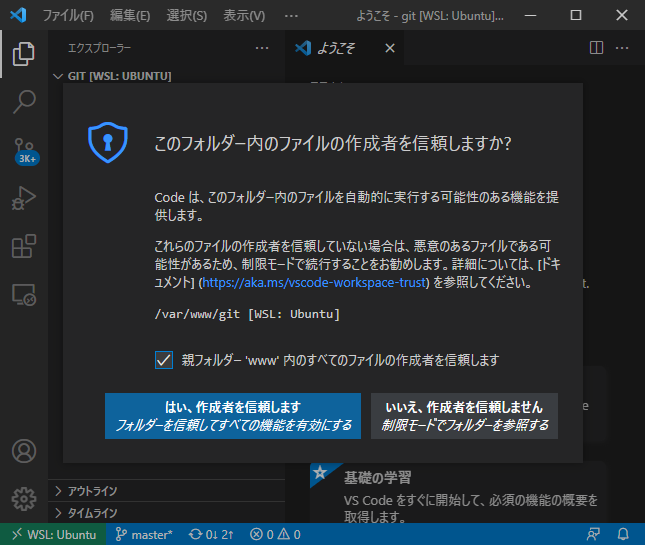
Task: Click the エクスプローラー panel title
Action: click(99, 48)
